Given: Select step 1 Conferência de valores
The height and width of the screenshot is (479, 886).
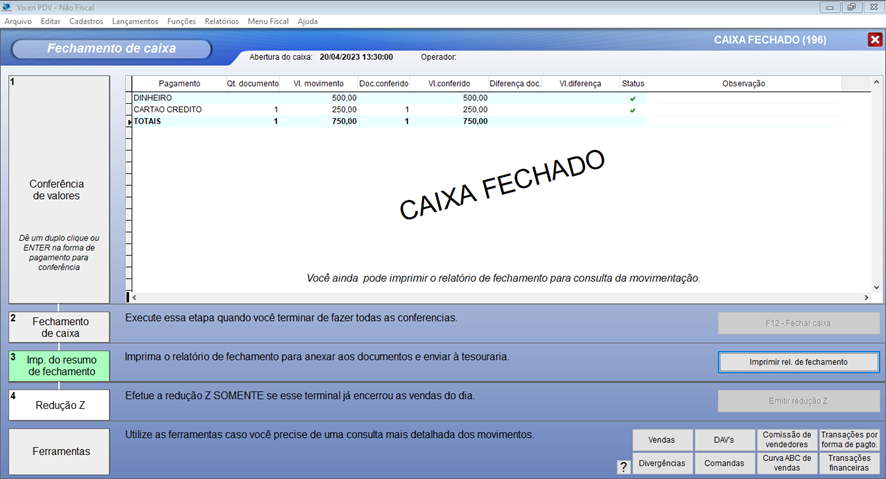Looking at the screenshot, I should click(59, 190).
